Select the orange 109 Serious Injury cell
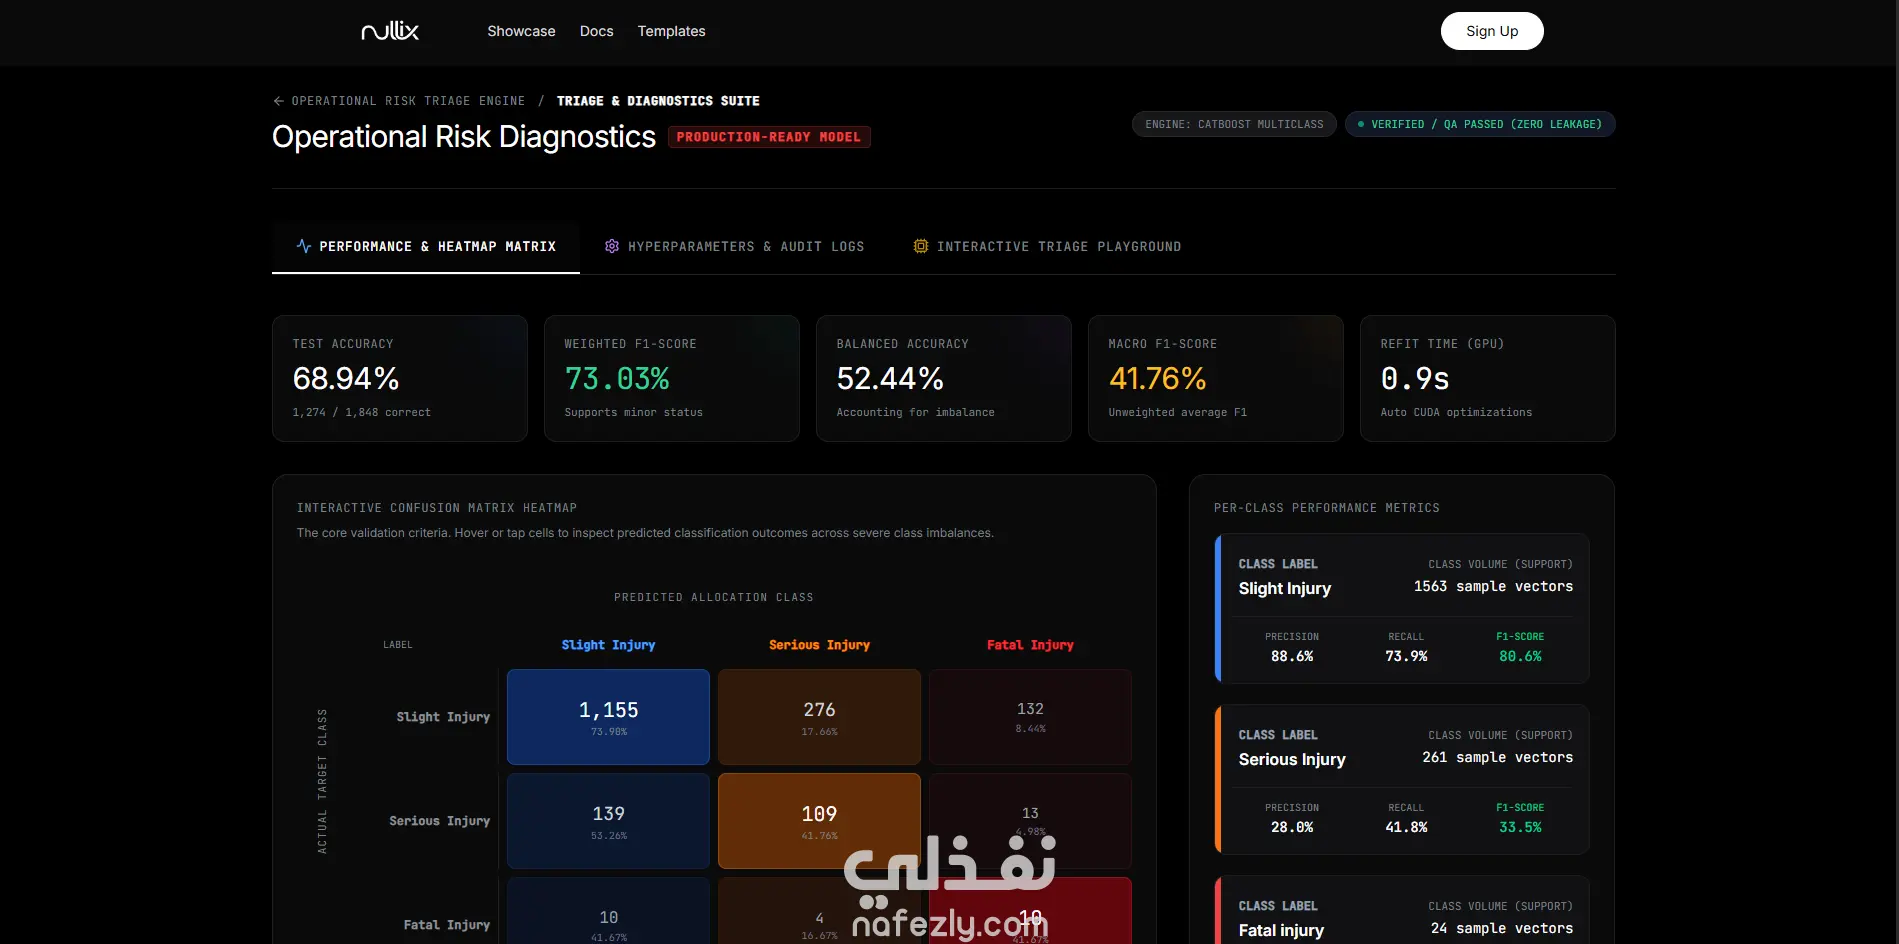 [819, 821]
